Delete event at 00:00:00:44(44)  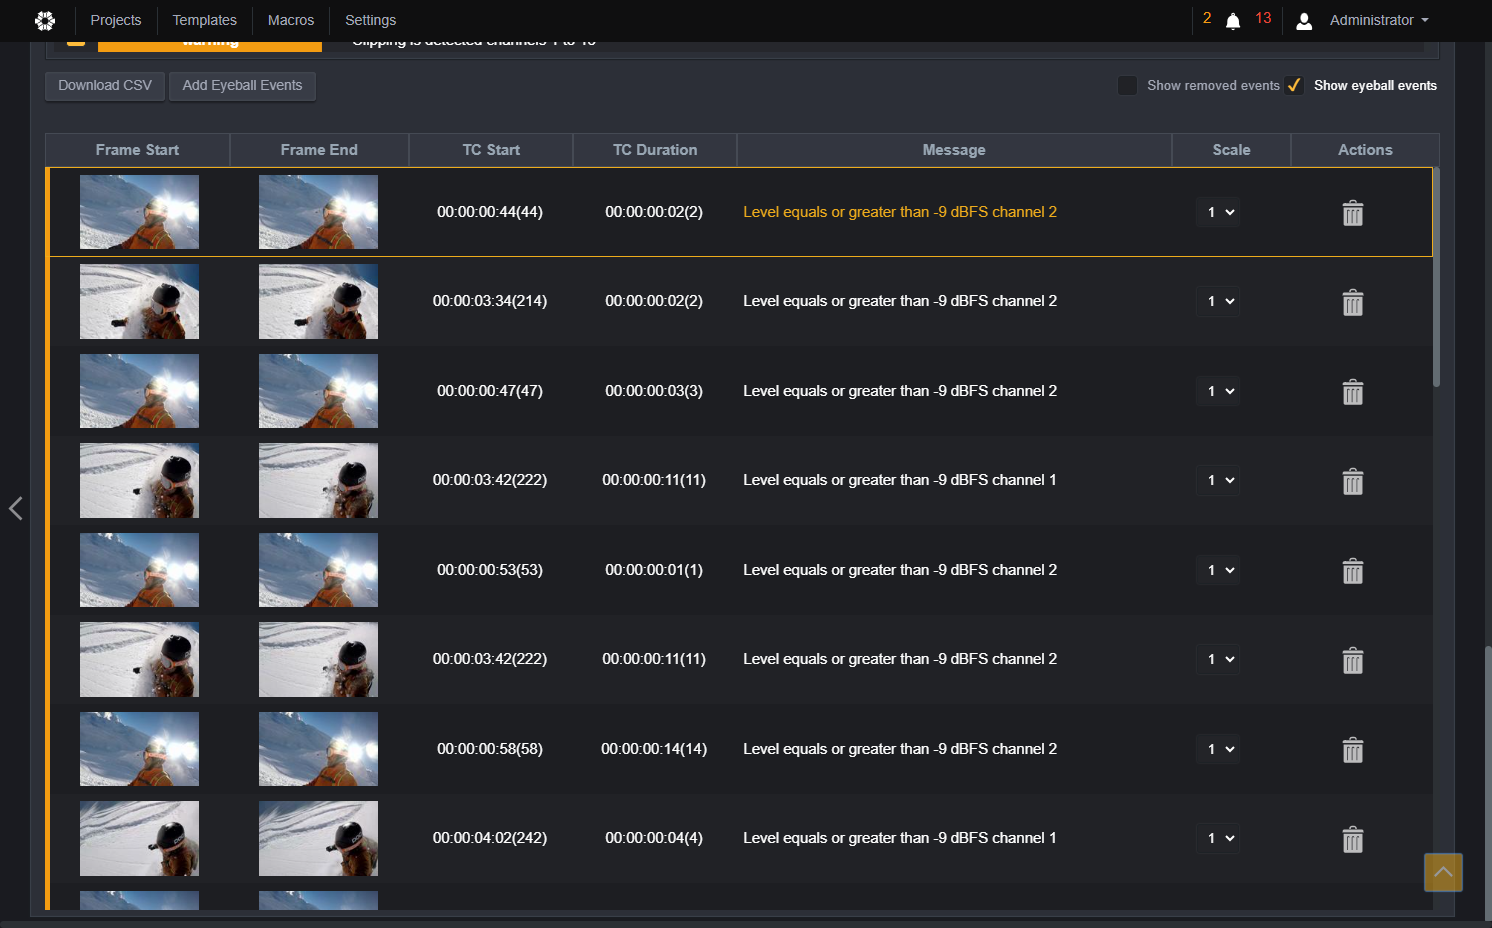1353,213
